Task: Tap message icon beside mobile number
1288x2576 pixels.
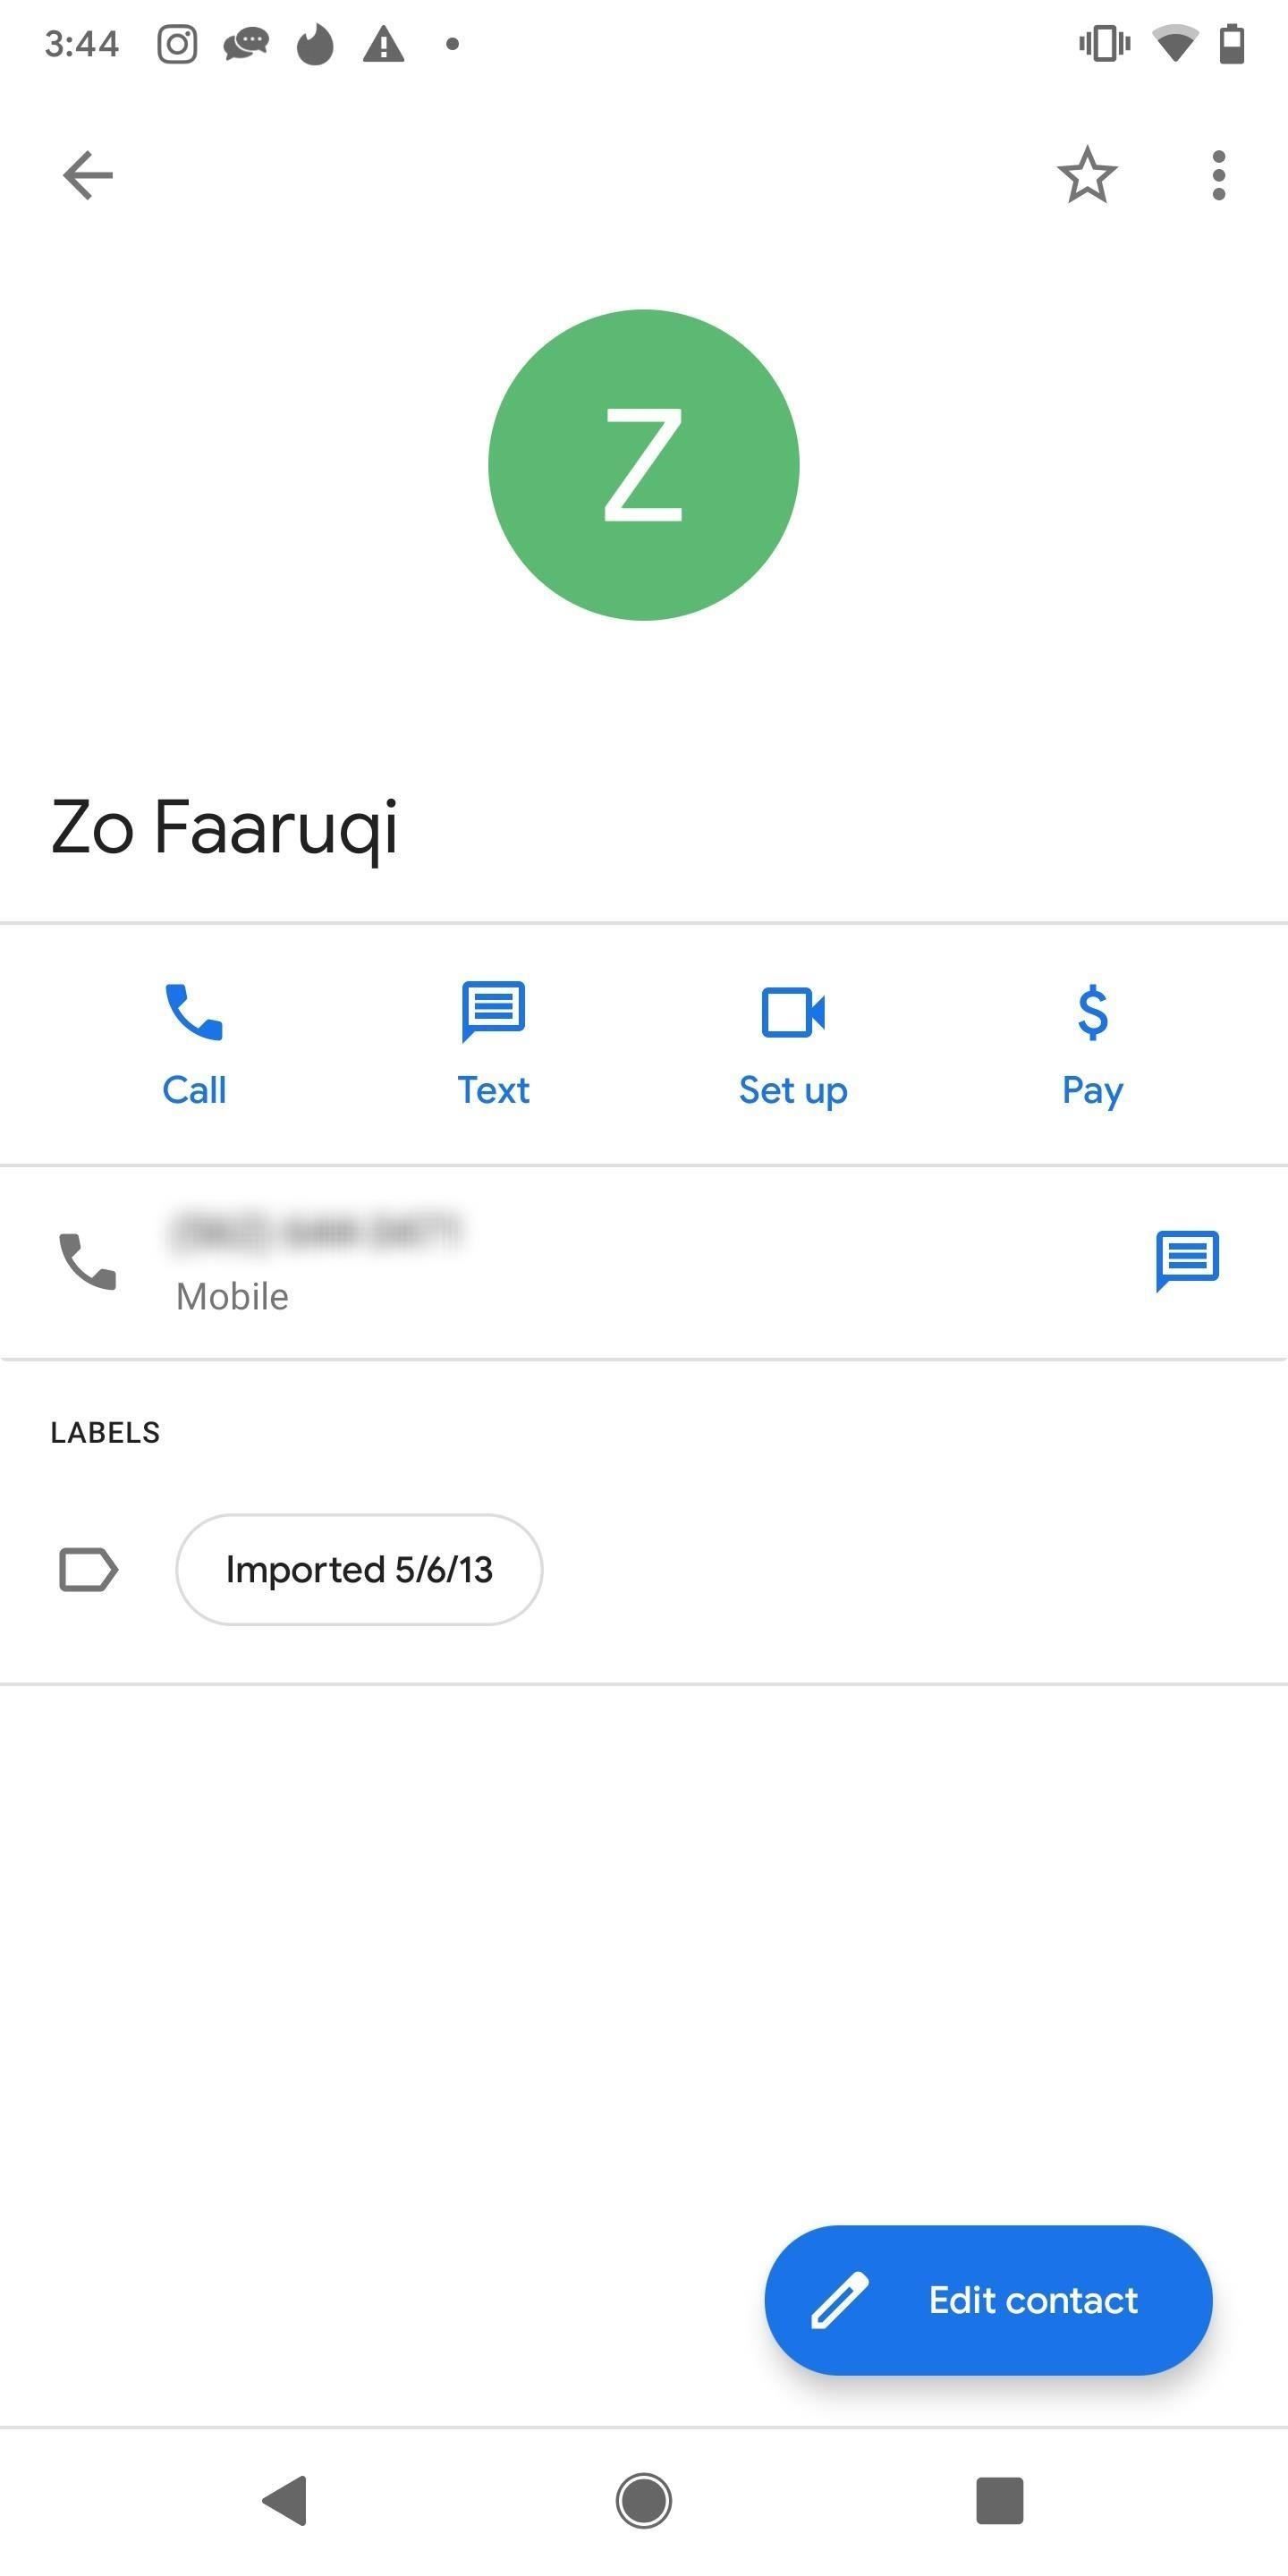Action: [1187, 1261]
